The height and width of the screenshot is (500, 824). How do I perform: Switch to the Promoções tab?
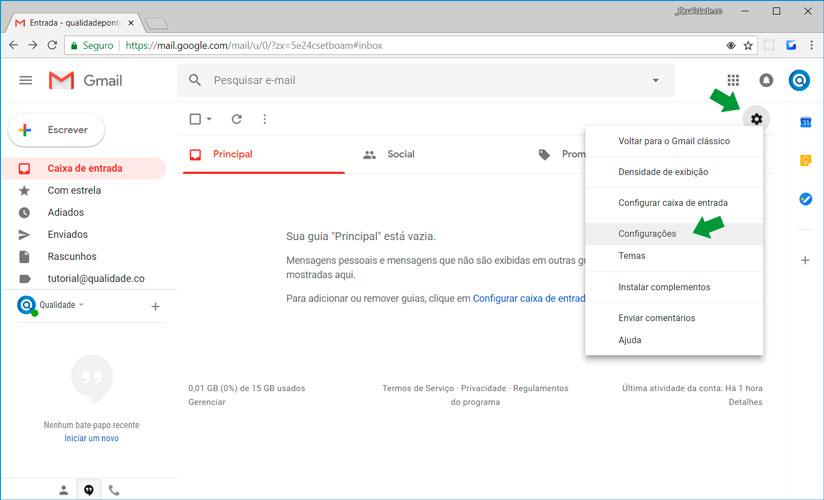[x=561, y=155]
